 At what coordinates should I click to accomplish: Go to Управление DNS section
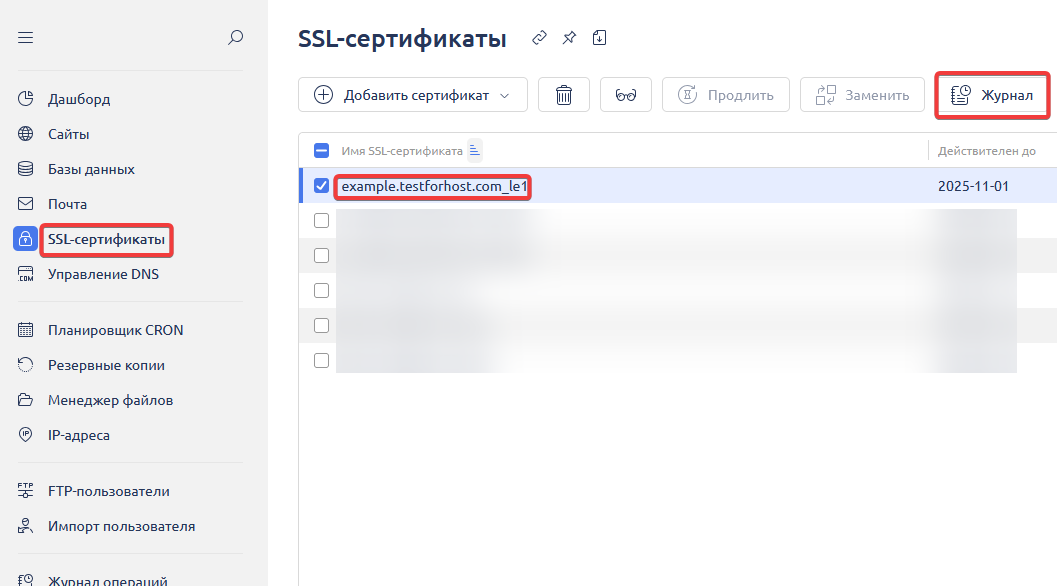pos(103,274)
